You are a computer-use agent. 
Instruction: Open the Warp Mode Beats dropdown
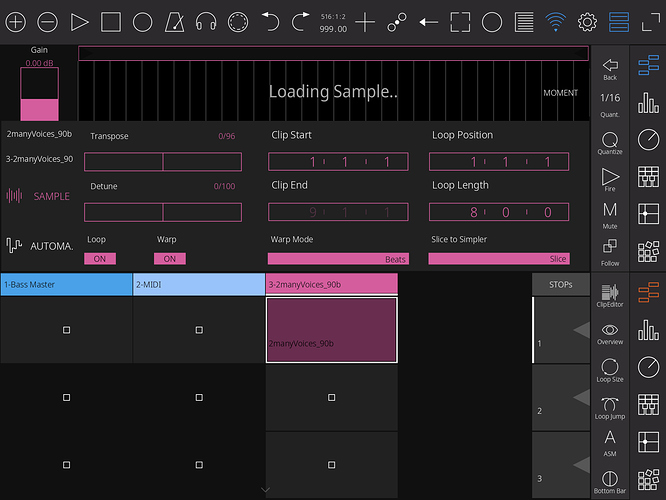click(x=338, y=258)
